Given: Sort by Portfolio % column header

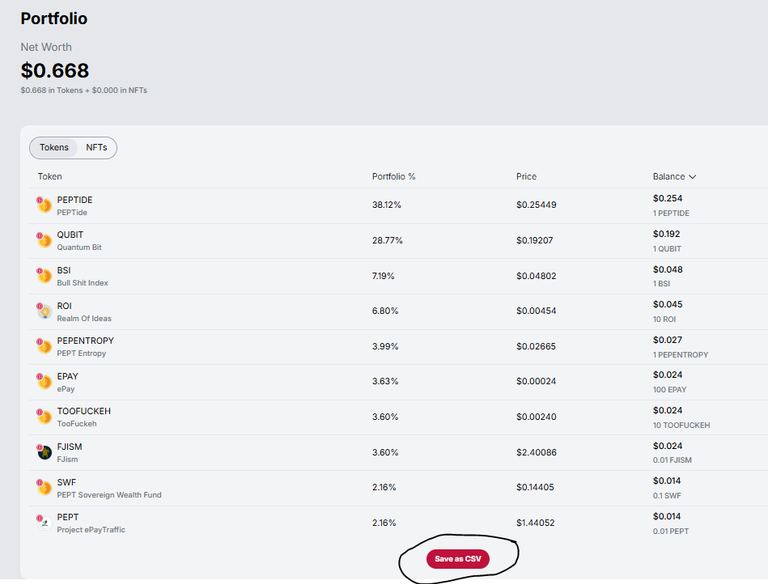Looking at the screenshot, I should pos(393,176).
